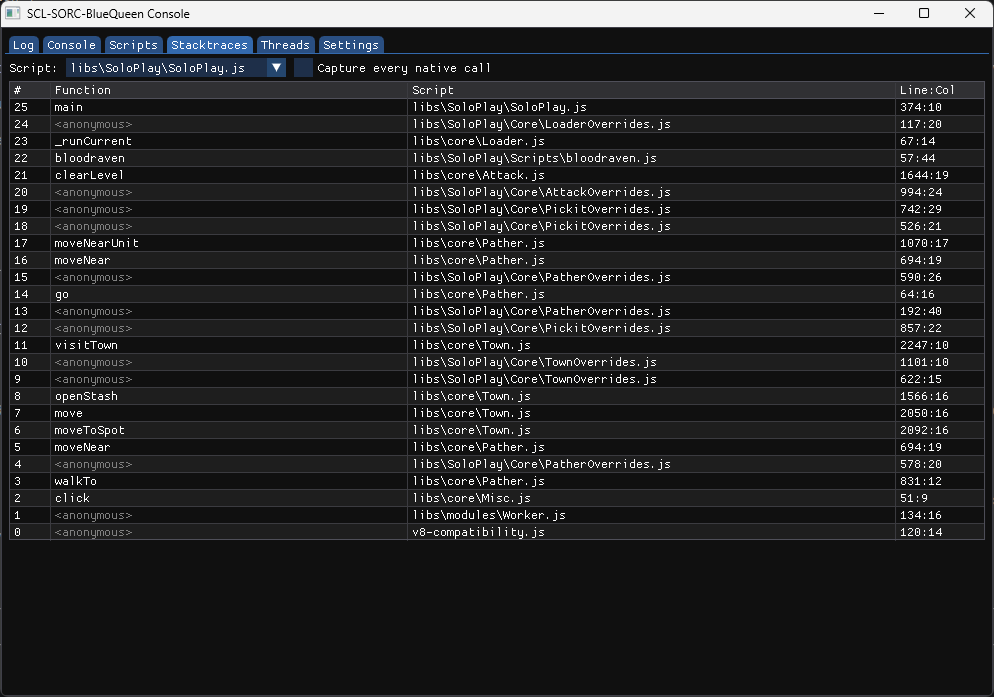Click PatherOverrides.js path at line 578:20
The image size is (994, 697).
(x=541, y=464)
